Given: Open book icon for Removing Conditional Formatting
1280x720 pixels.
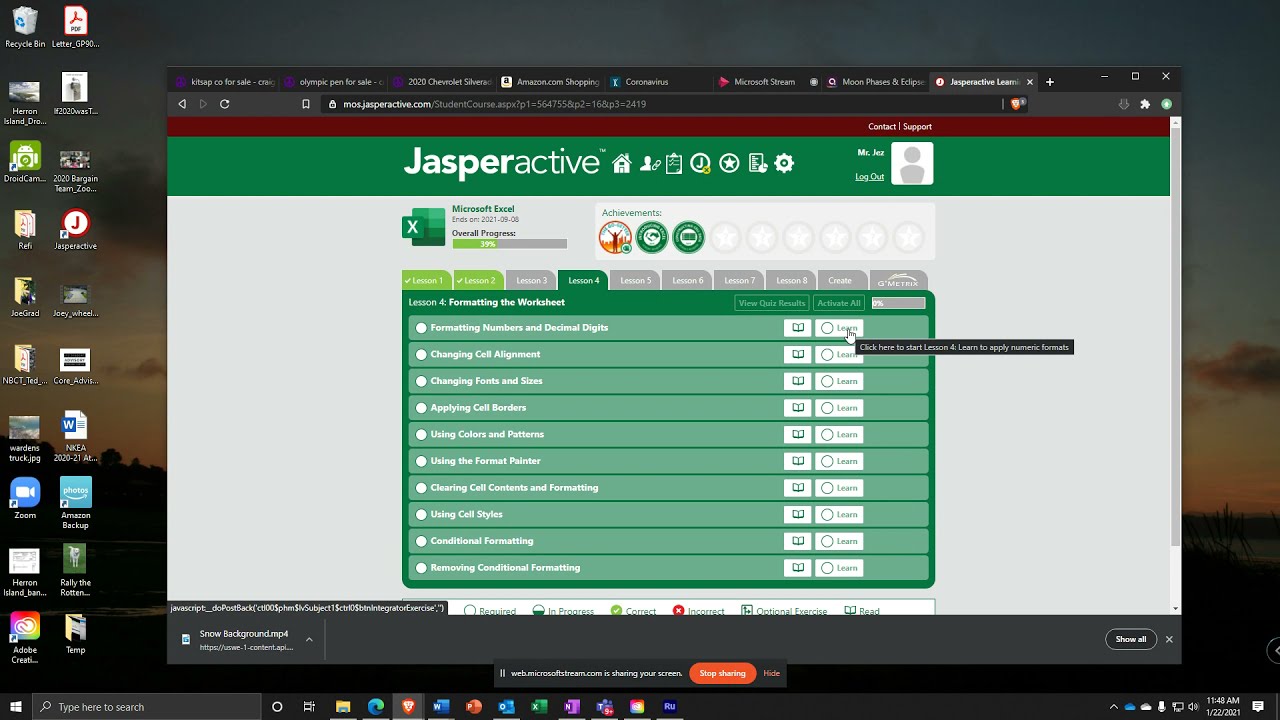Looking at the screenshot, I should pos(798,568).
